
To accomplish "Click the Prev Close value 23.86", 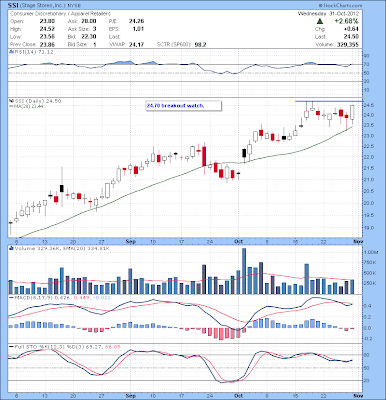I will (47, 44).
